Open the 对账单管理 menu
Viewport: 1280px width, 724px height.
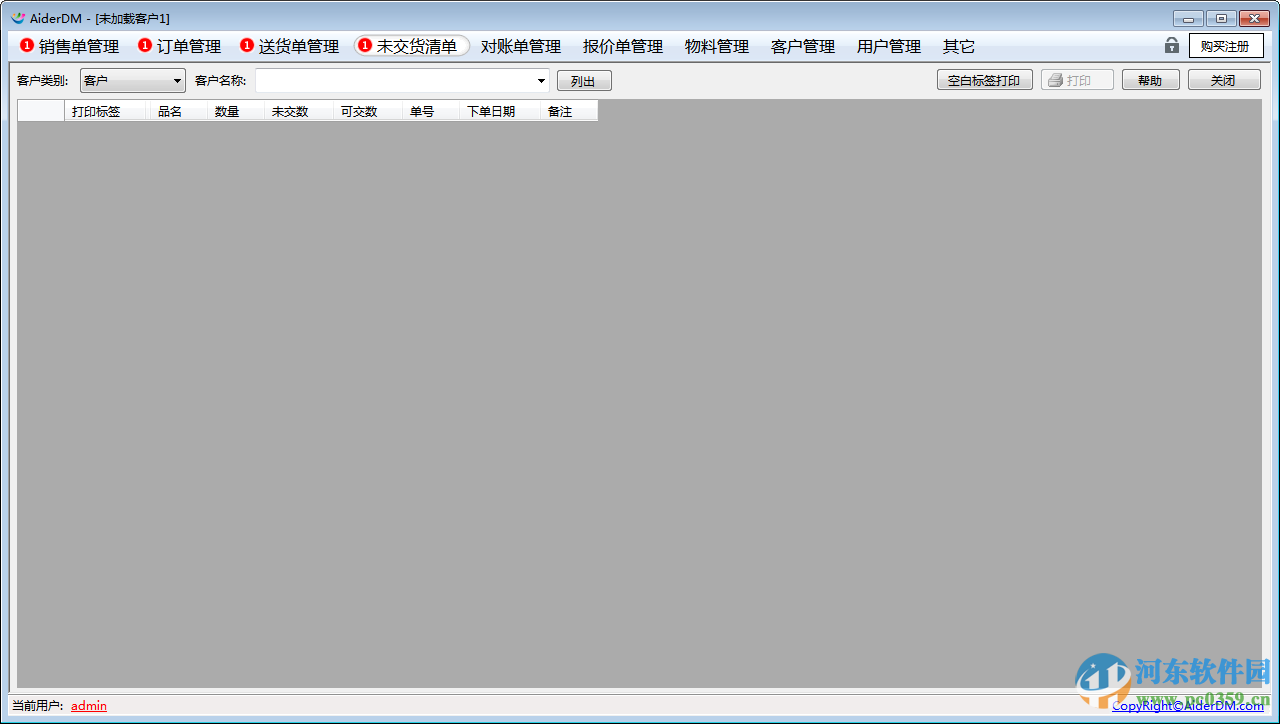tap(519, 46)
